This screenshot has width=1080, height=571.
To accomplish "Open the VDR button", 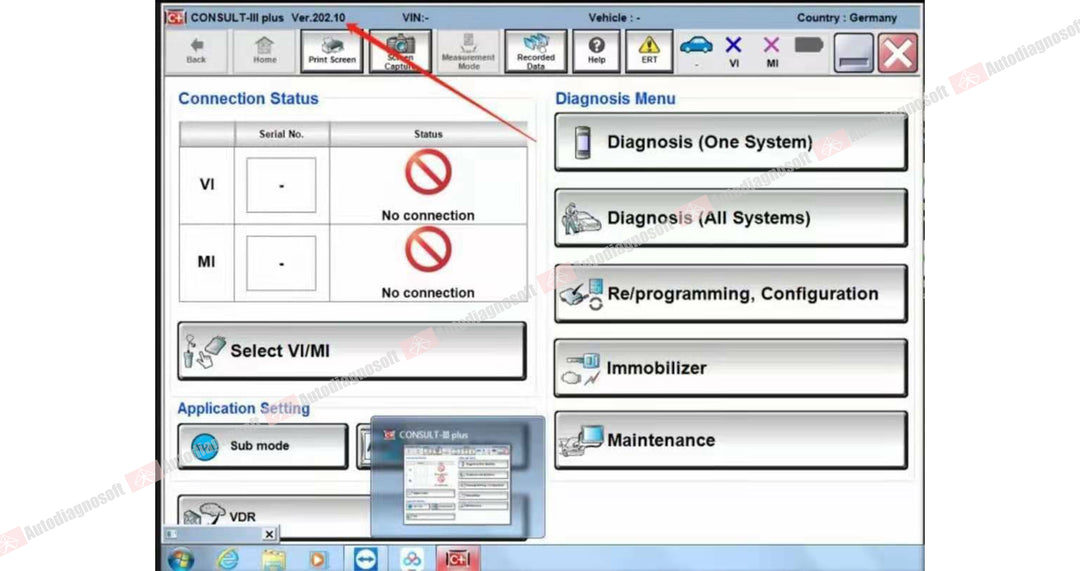I will point(274,517).
